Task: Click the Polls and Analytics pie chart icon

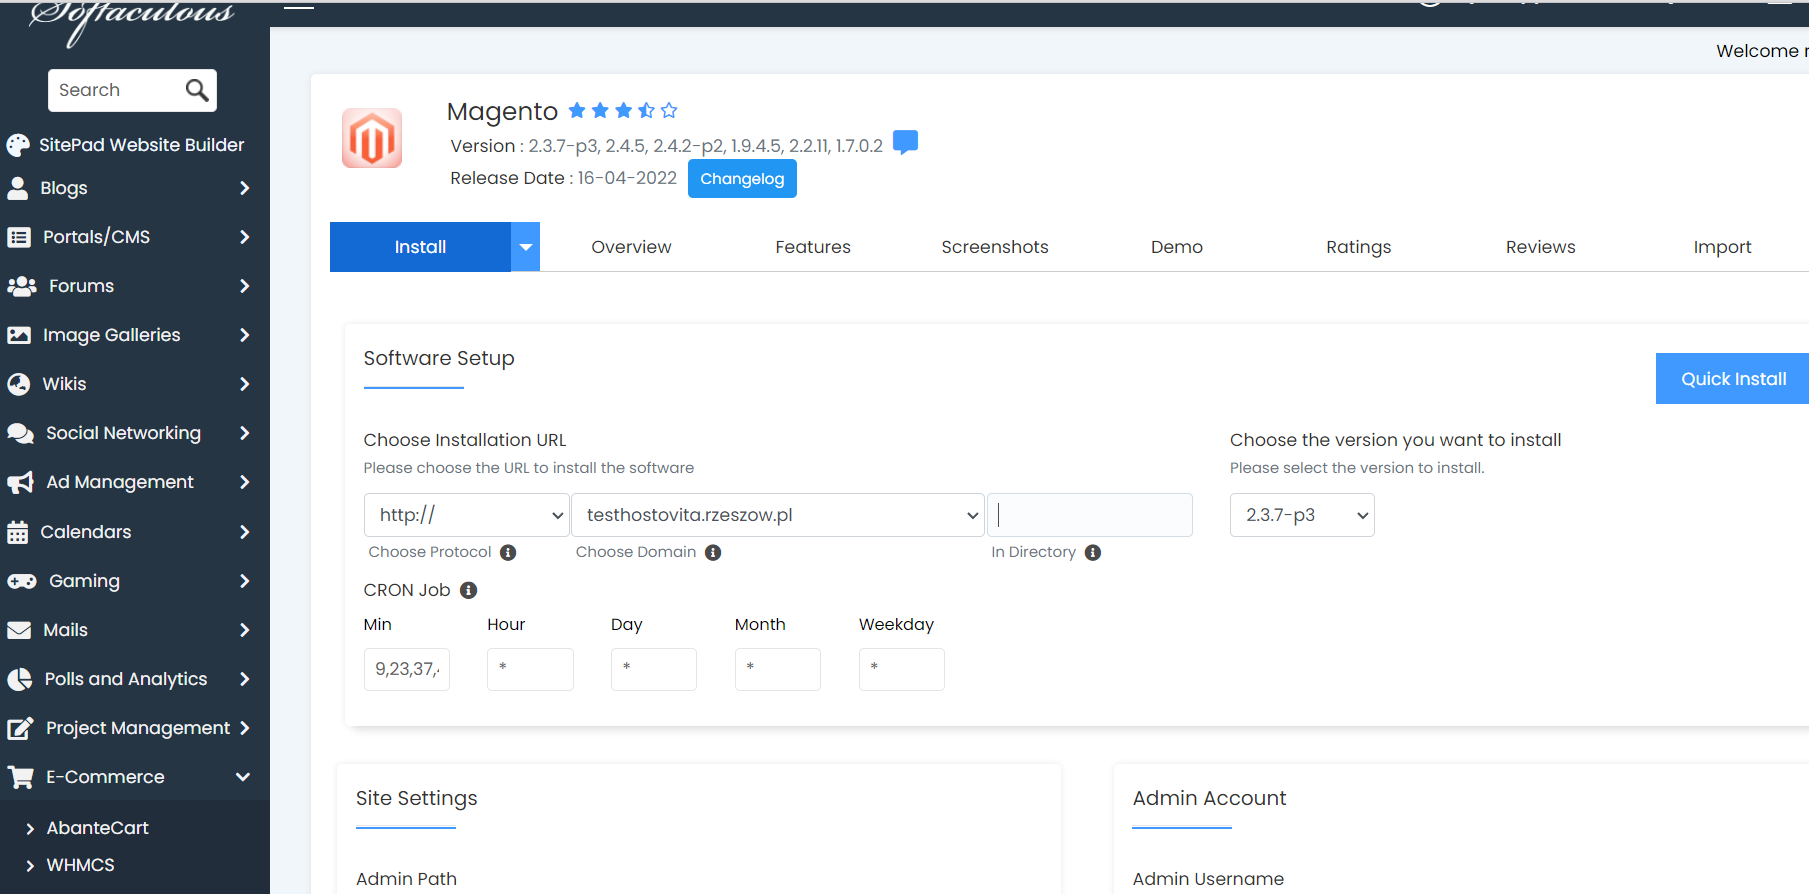Action: (x=20, y=679)
